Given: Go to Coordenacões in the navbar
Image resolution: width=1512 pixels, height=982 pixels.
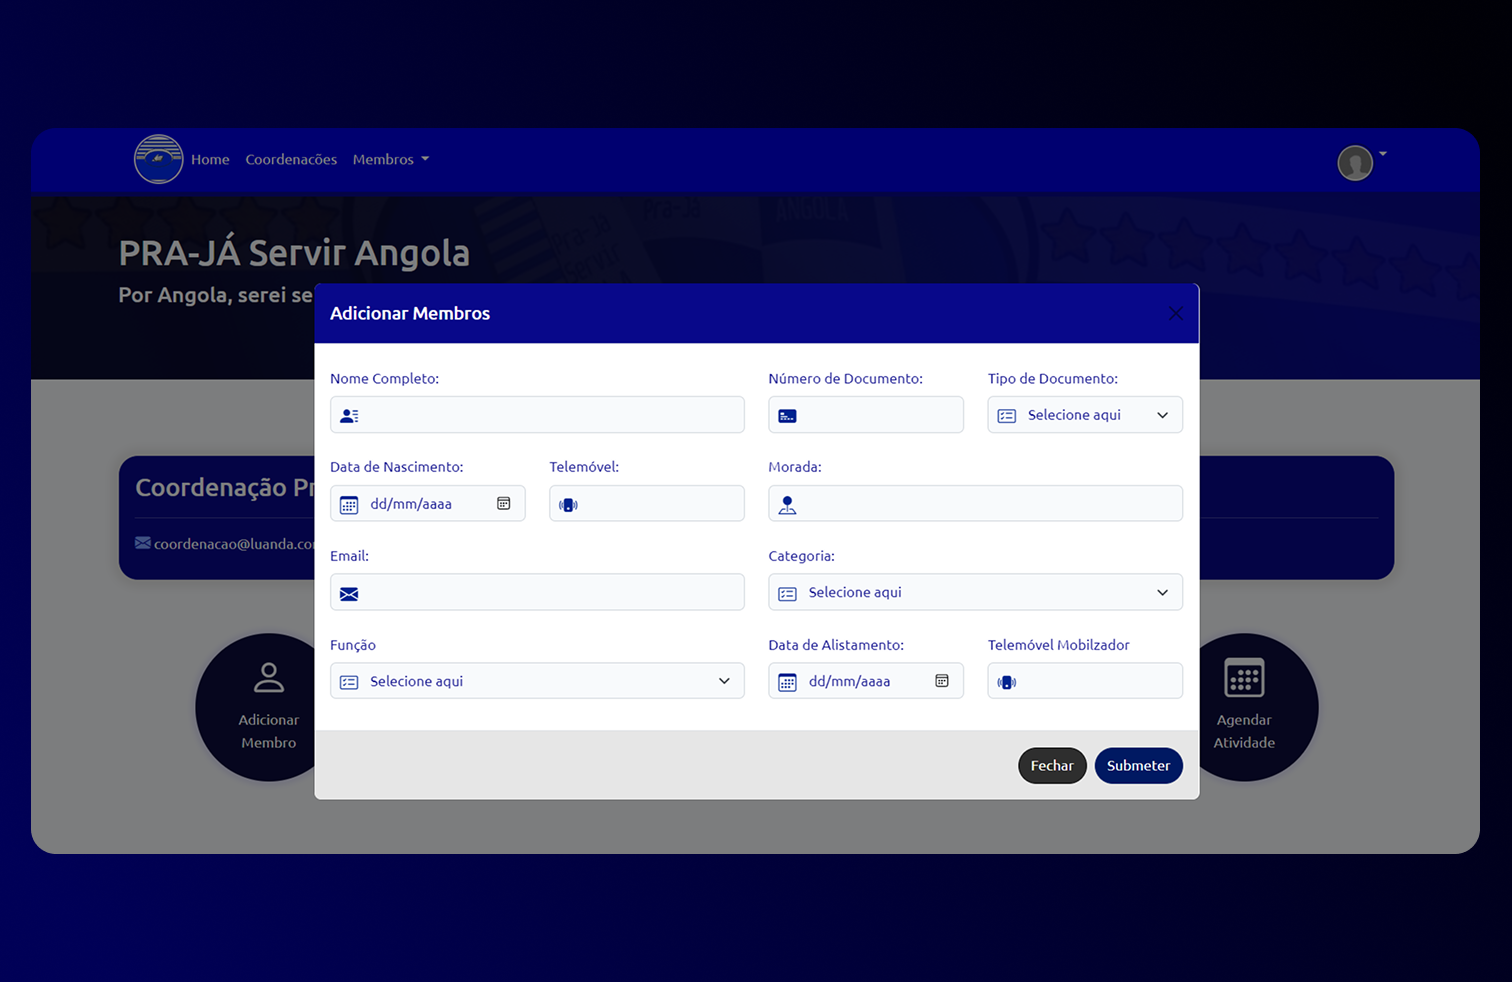Looking at the screenshot, I should click(291, 160).
